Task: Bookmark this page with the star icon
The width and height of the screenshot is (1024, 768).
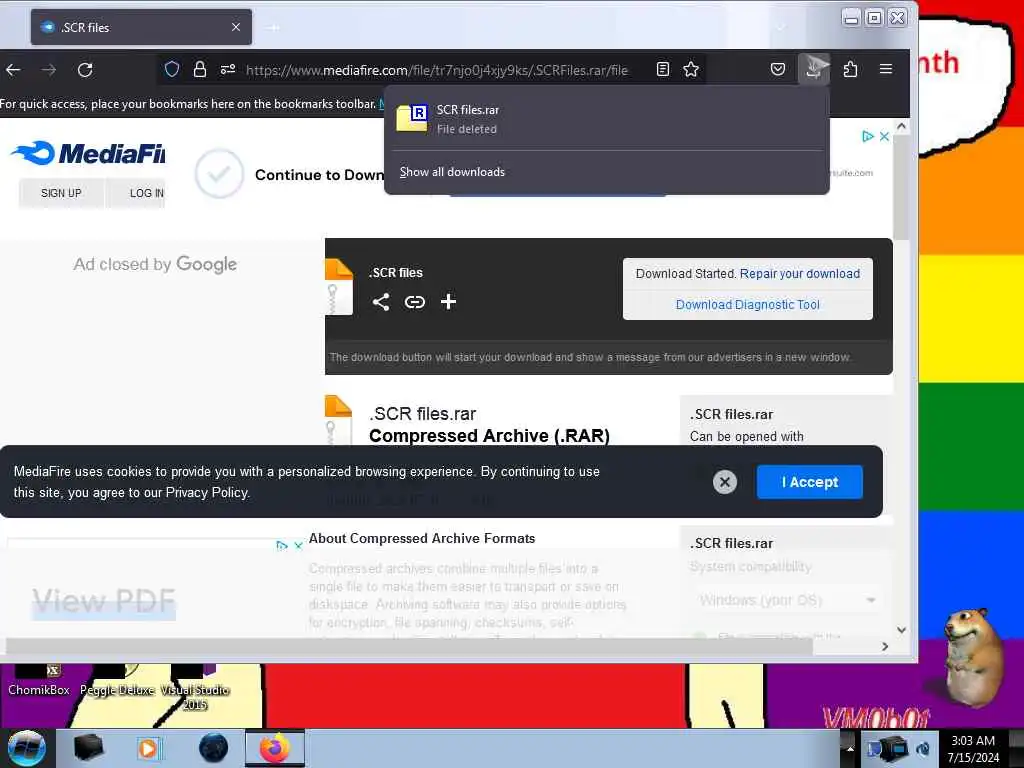Action: coord(691,69)
